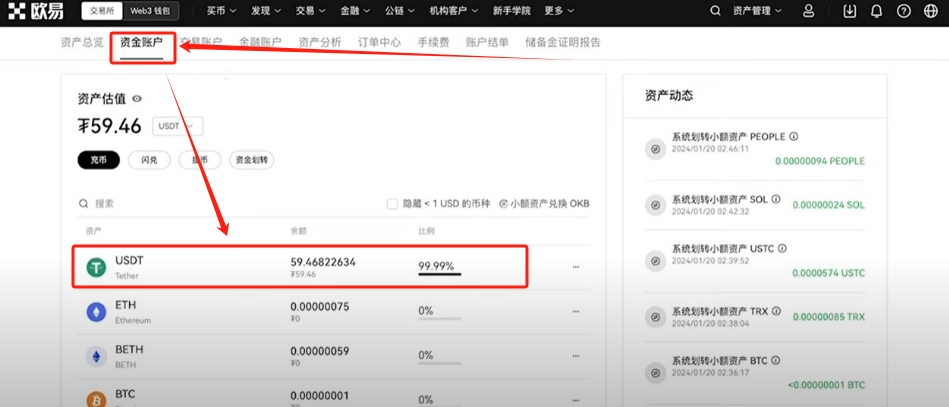Click the USDT Tether coin icon
Viewport: 949px width, 407px height.
click(x=96, y=267)
